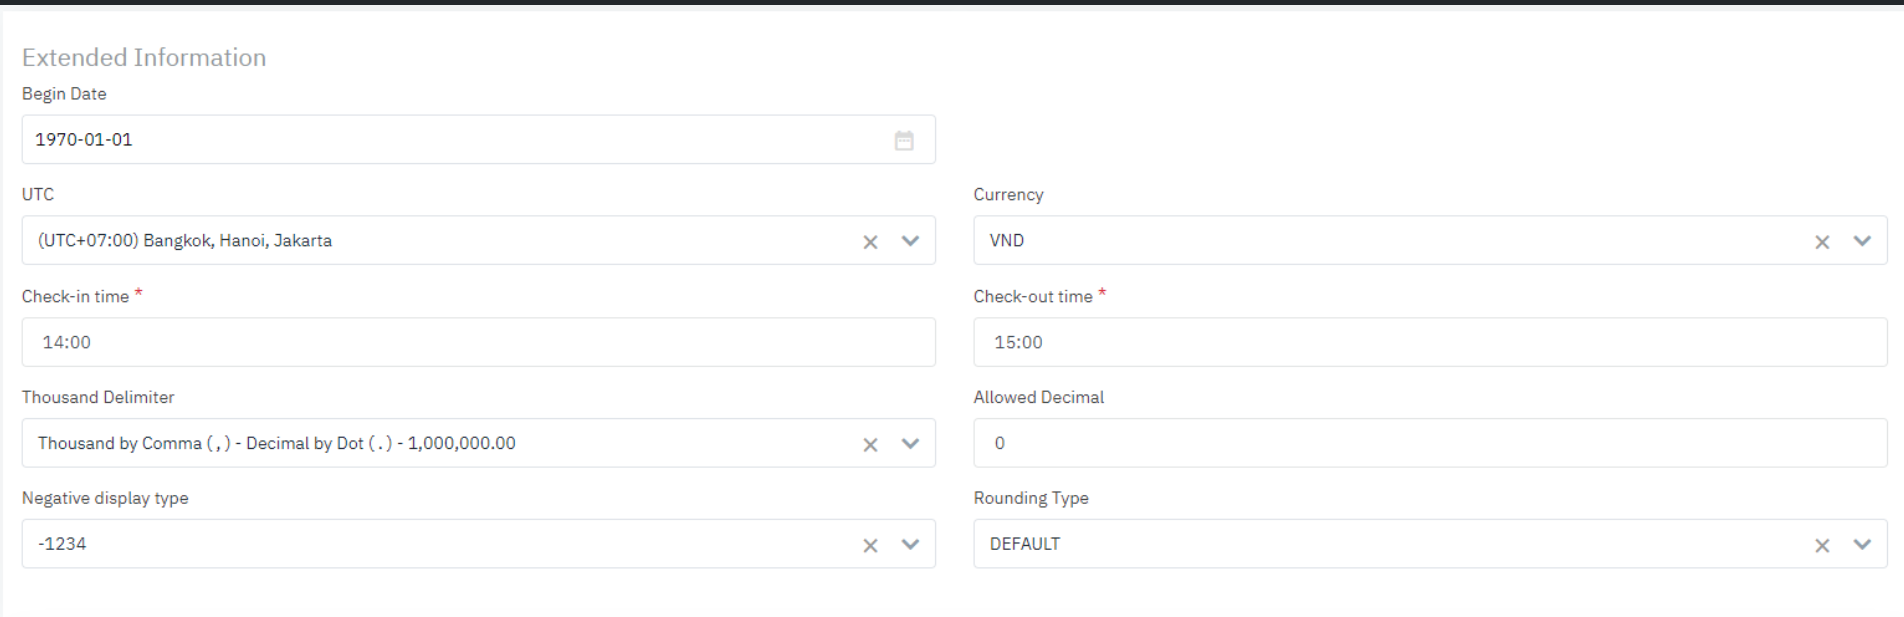The image size is (1904, 617).
Task: Click the Thousand by Comma delimiter value
Action: (x=277, y=443)
